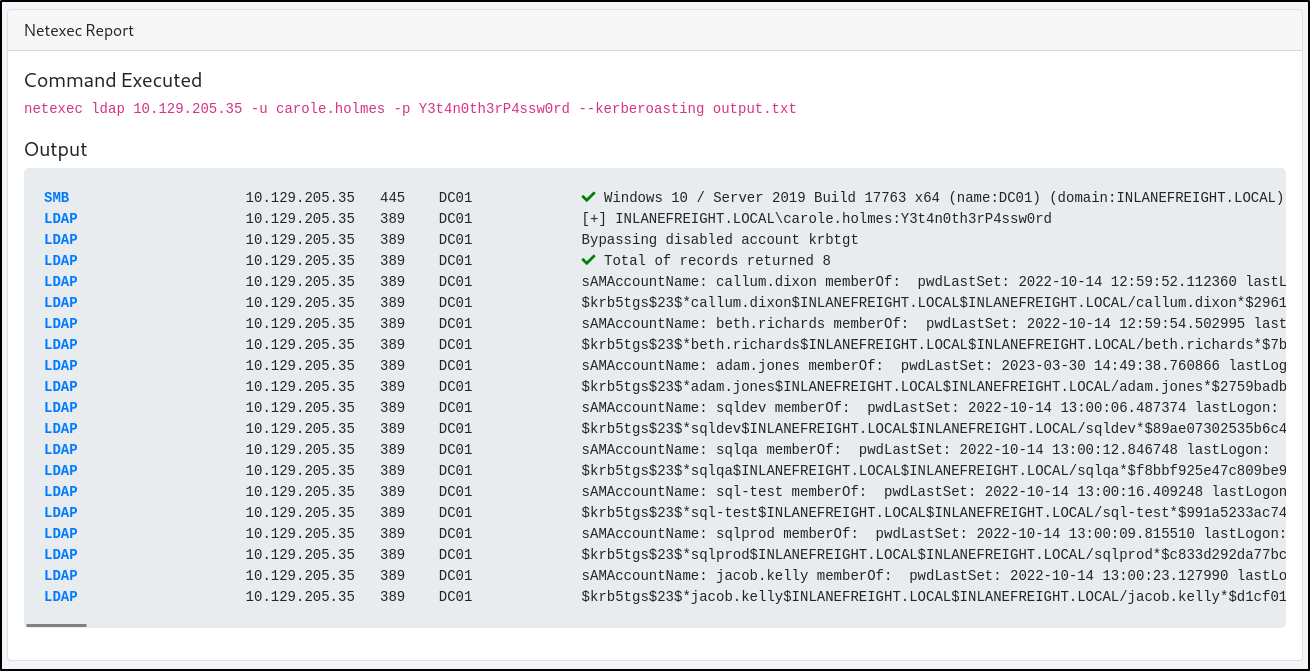Click the LDAP label in the krbtgt row
The width and height of the screenshot is (1310, 671).
[x=61, y=240]
